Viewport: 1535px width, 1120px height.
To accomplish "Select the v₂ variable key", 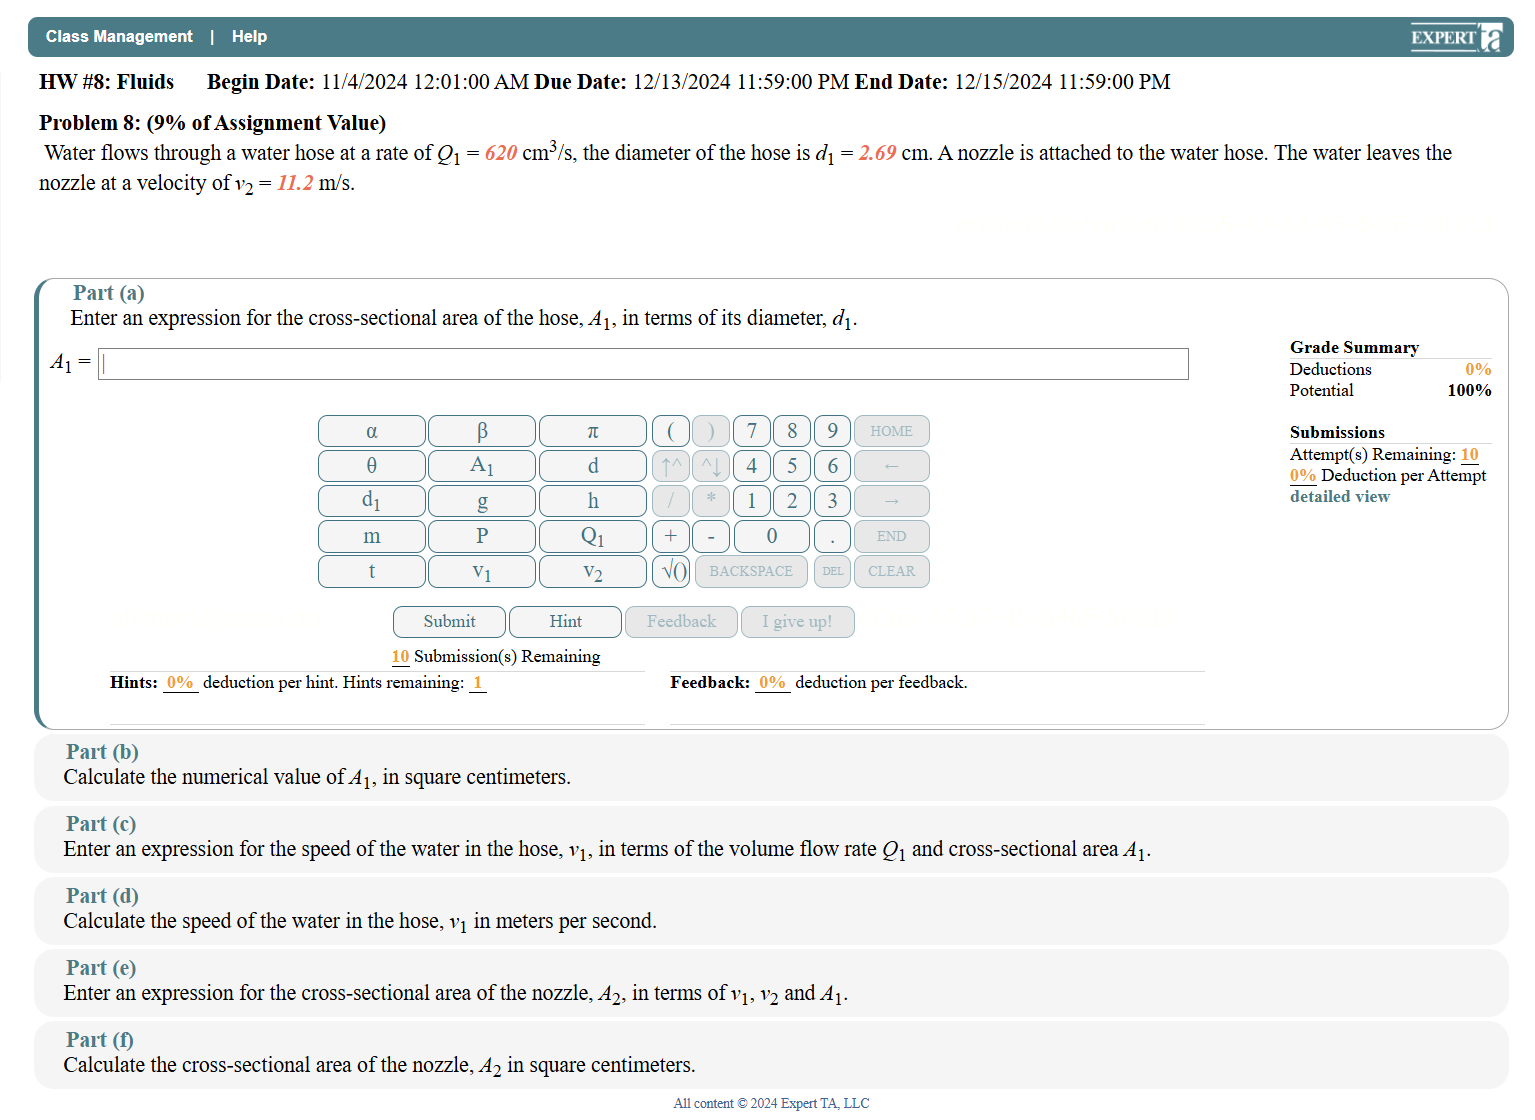I will (592, 571).
